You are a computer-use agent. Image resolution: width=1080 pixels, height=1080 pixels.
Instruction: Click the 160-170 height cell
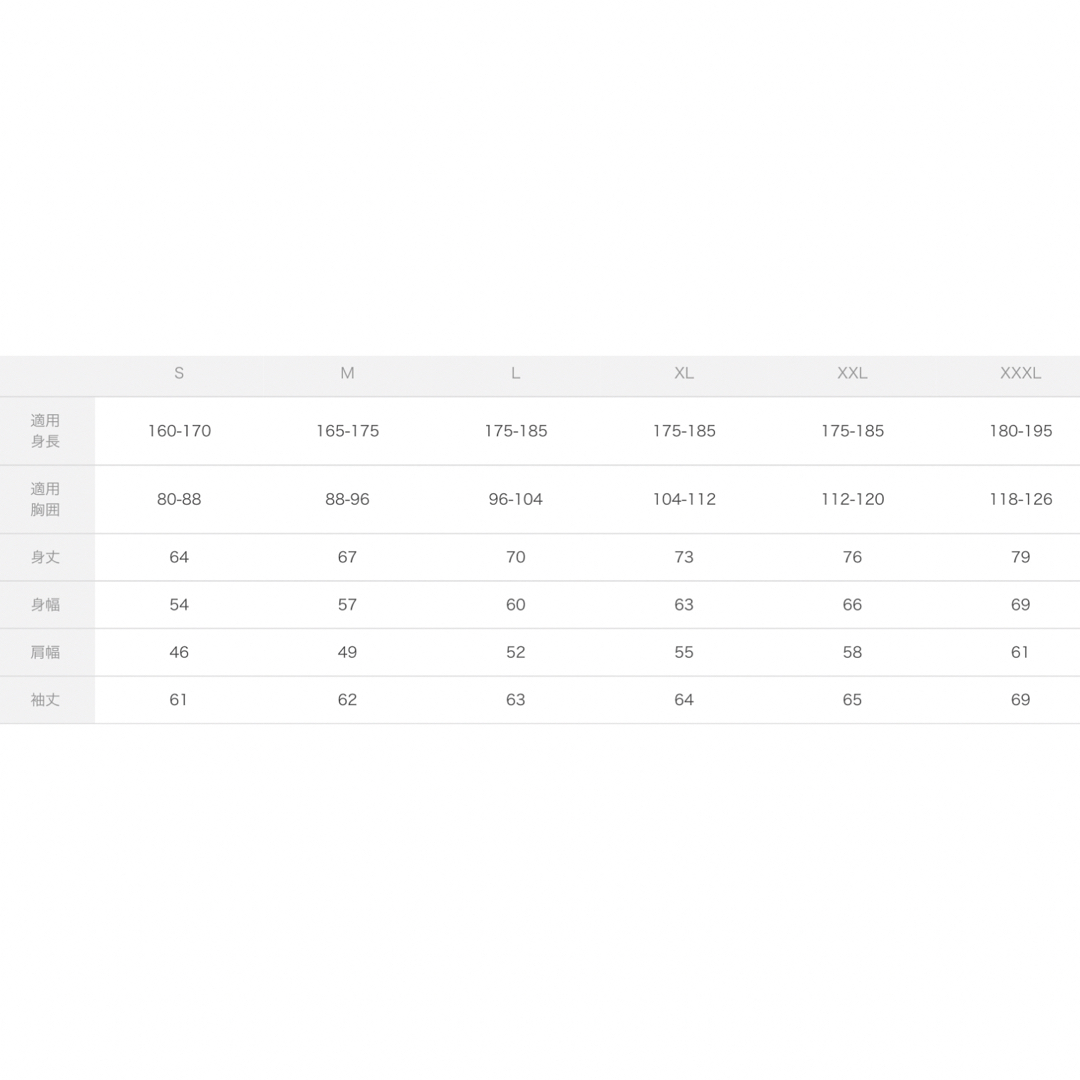click(x=179, y=431)
